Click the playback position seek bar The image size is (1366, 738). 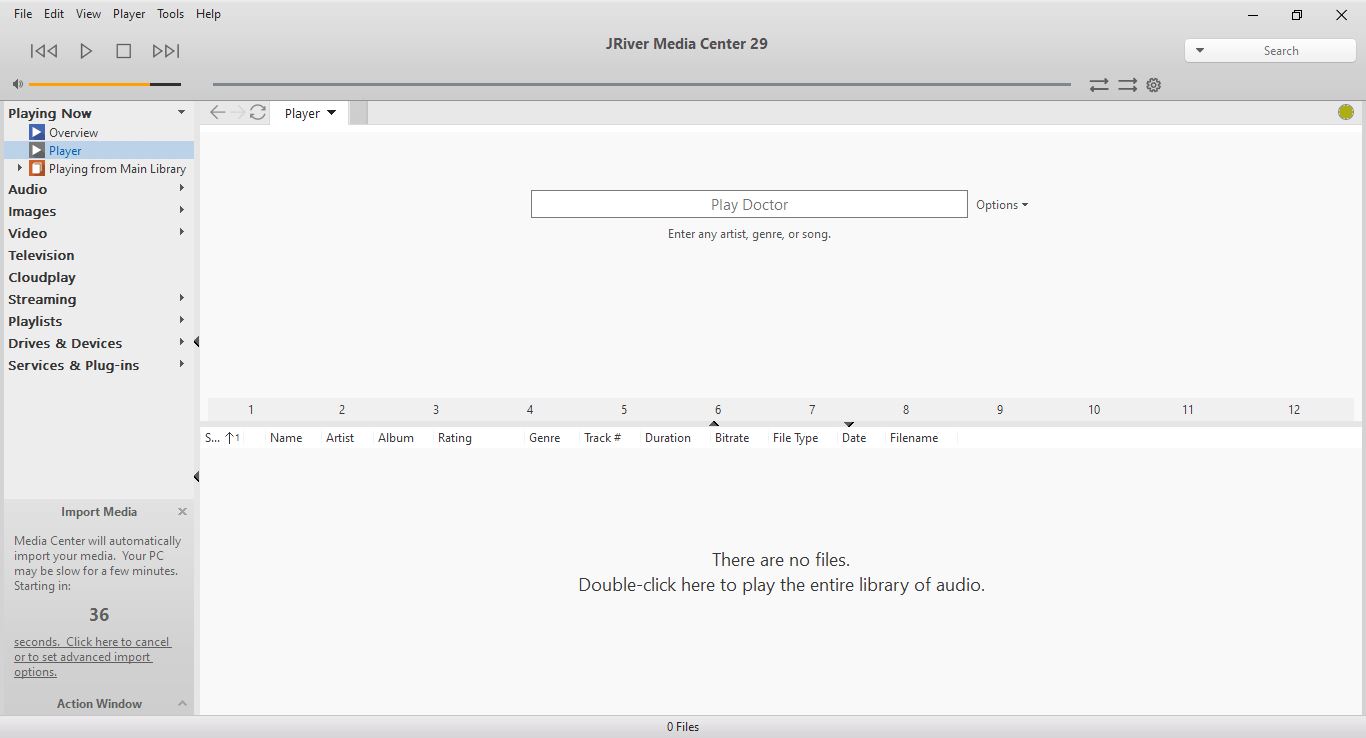[x=641, y=85]
